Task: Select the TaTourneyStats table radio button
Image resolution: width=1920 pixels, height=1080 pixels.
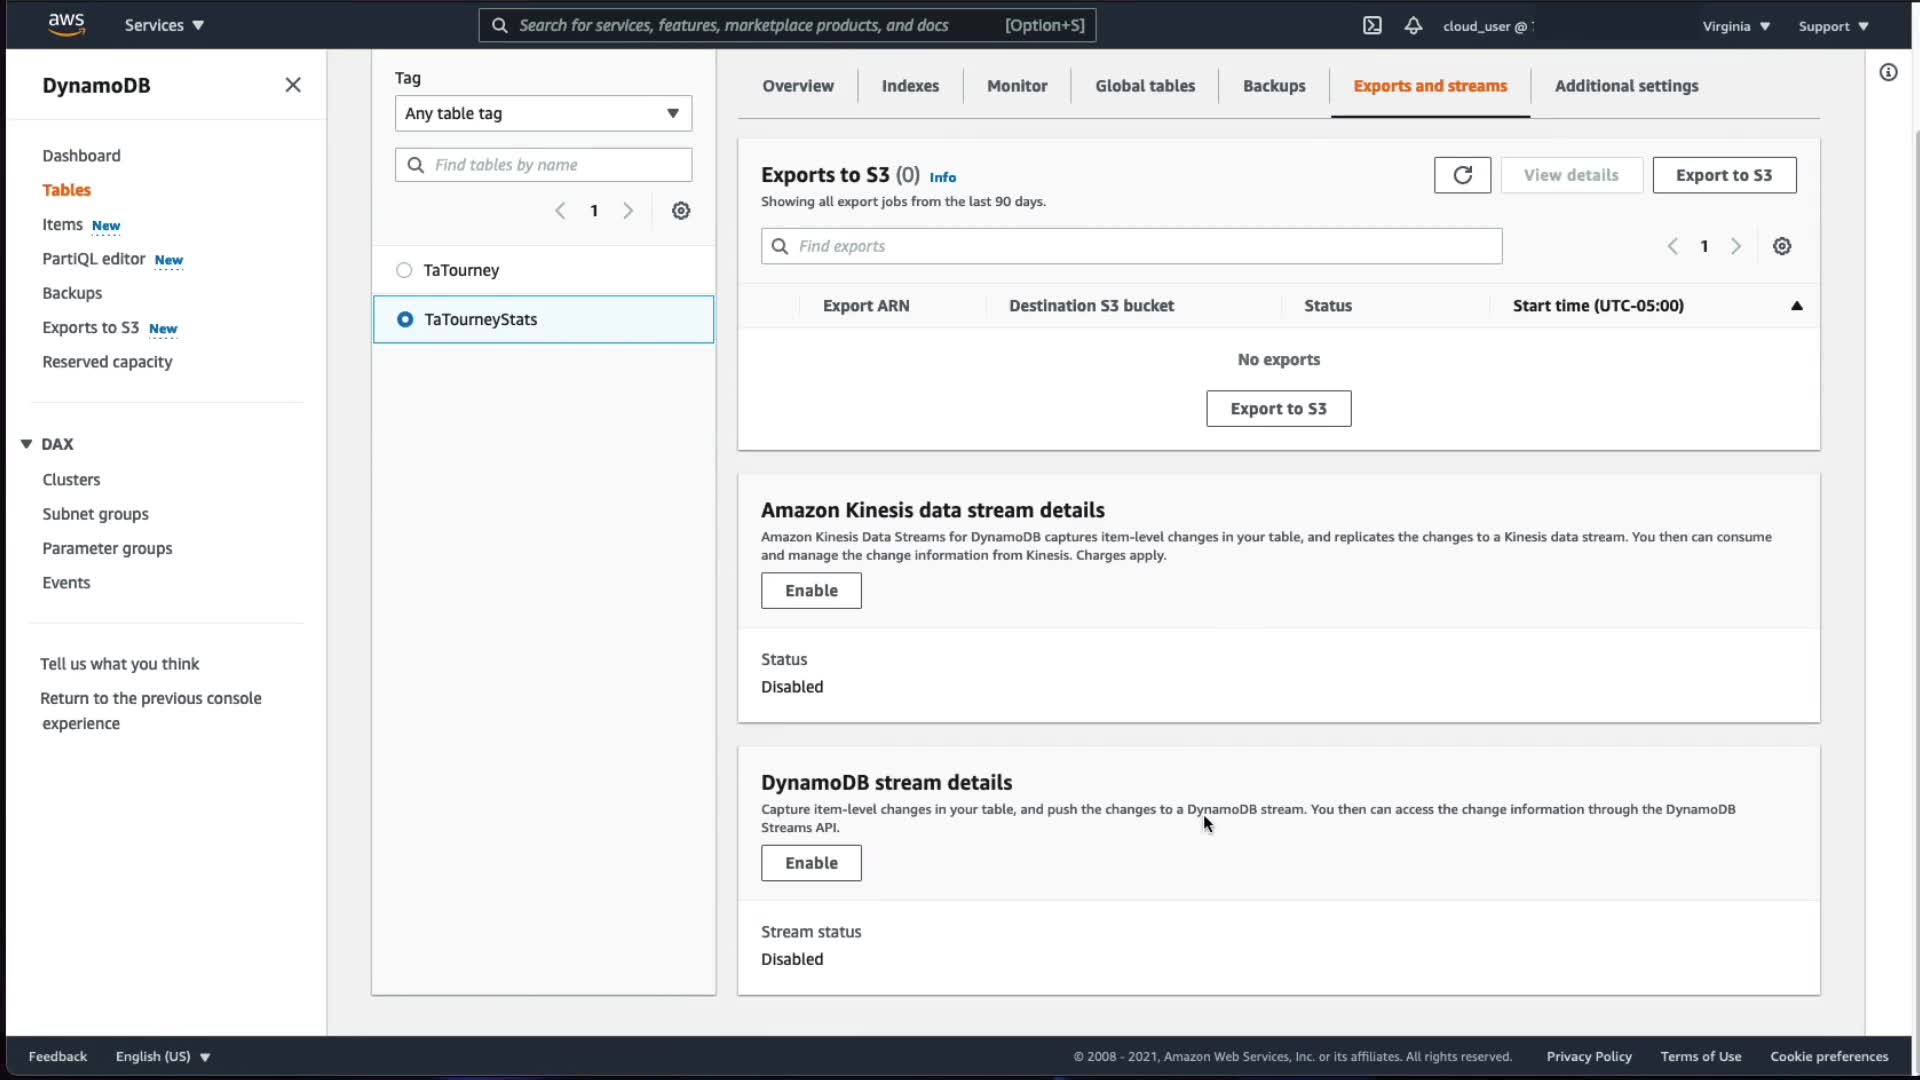Action: point(405,319)
